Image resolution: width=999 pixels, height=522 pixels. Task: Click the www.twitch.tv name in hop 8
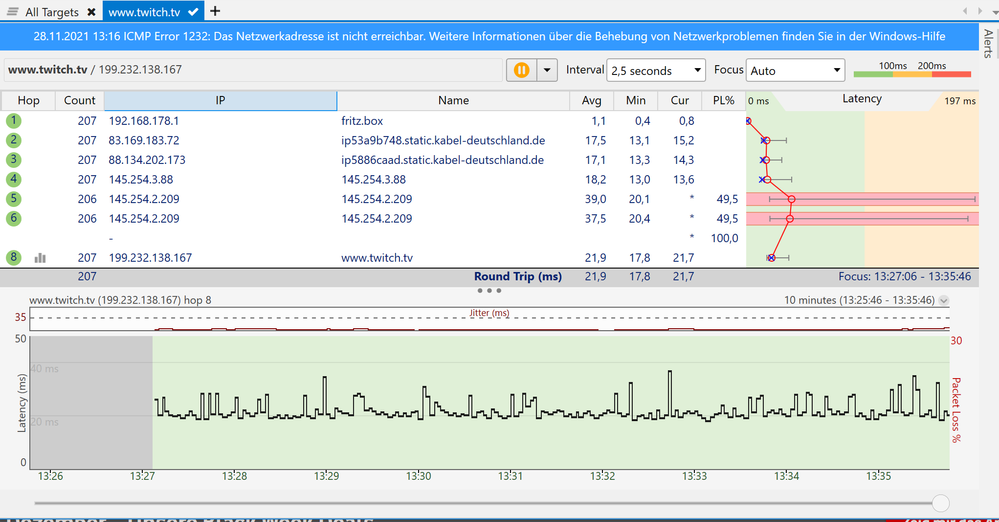coord(377,257)
